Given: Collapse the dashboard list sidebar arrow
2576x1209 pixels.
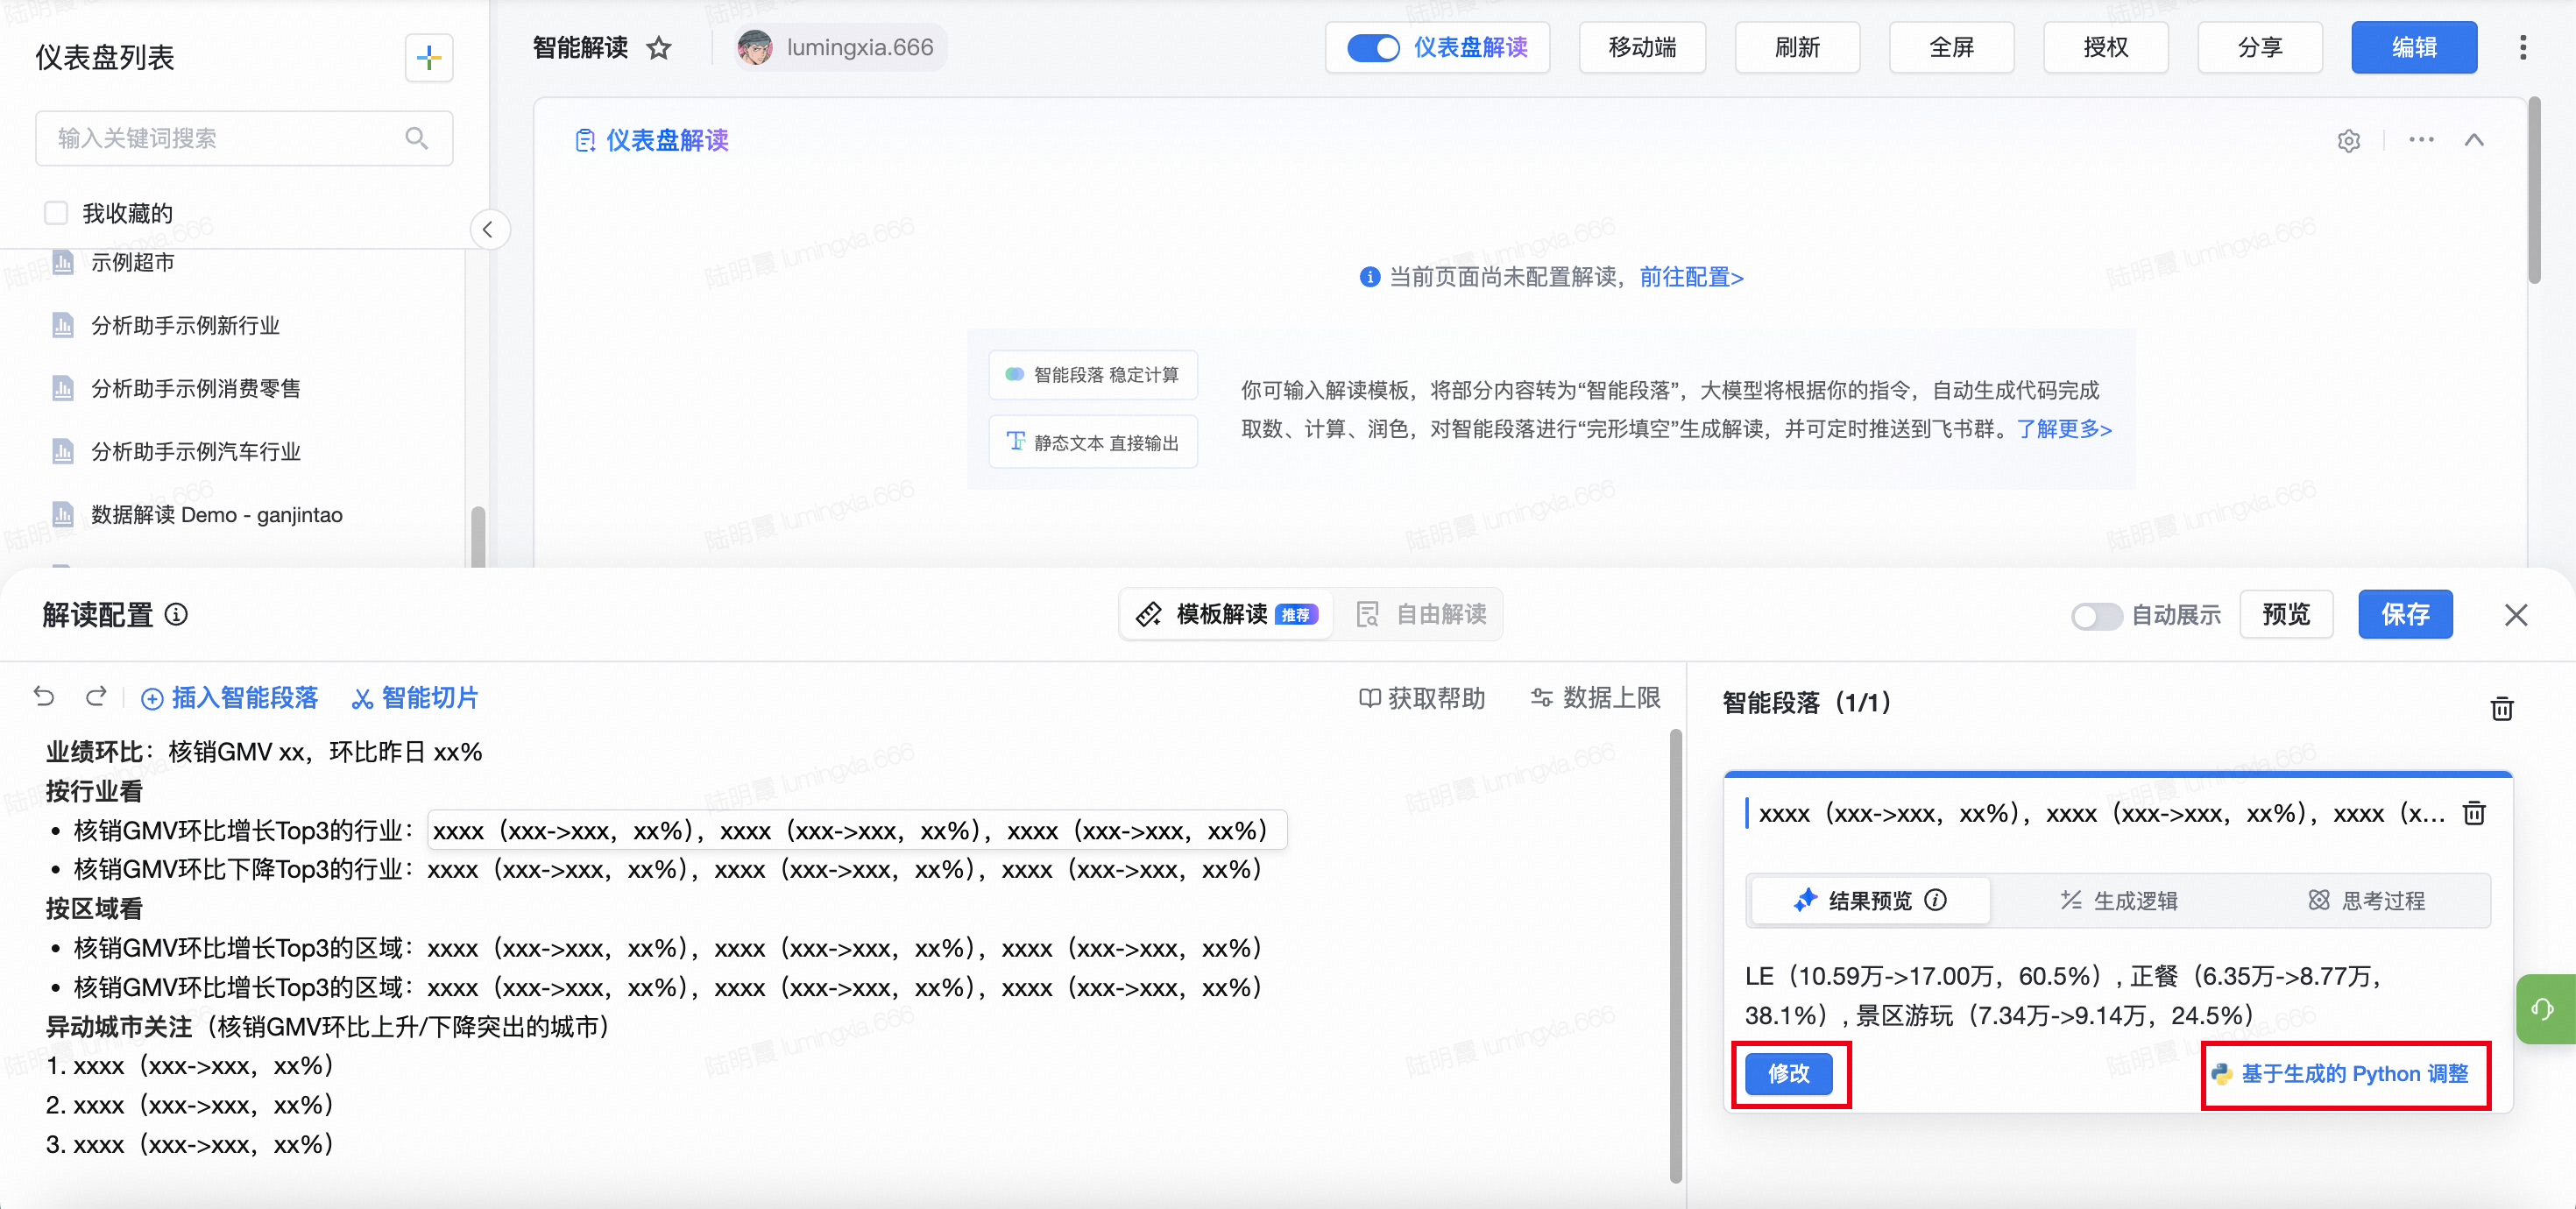Looking at the screenshot, I should coord(488,230).
